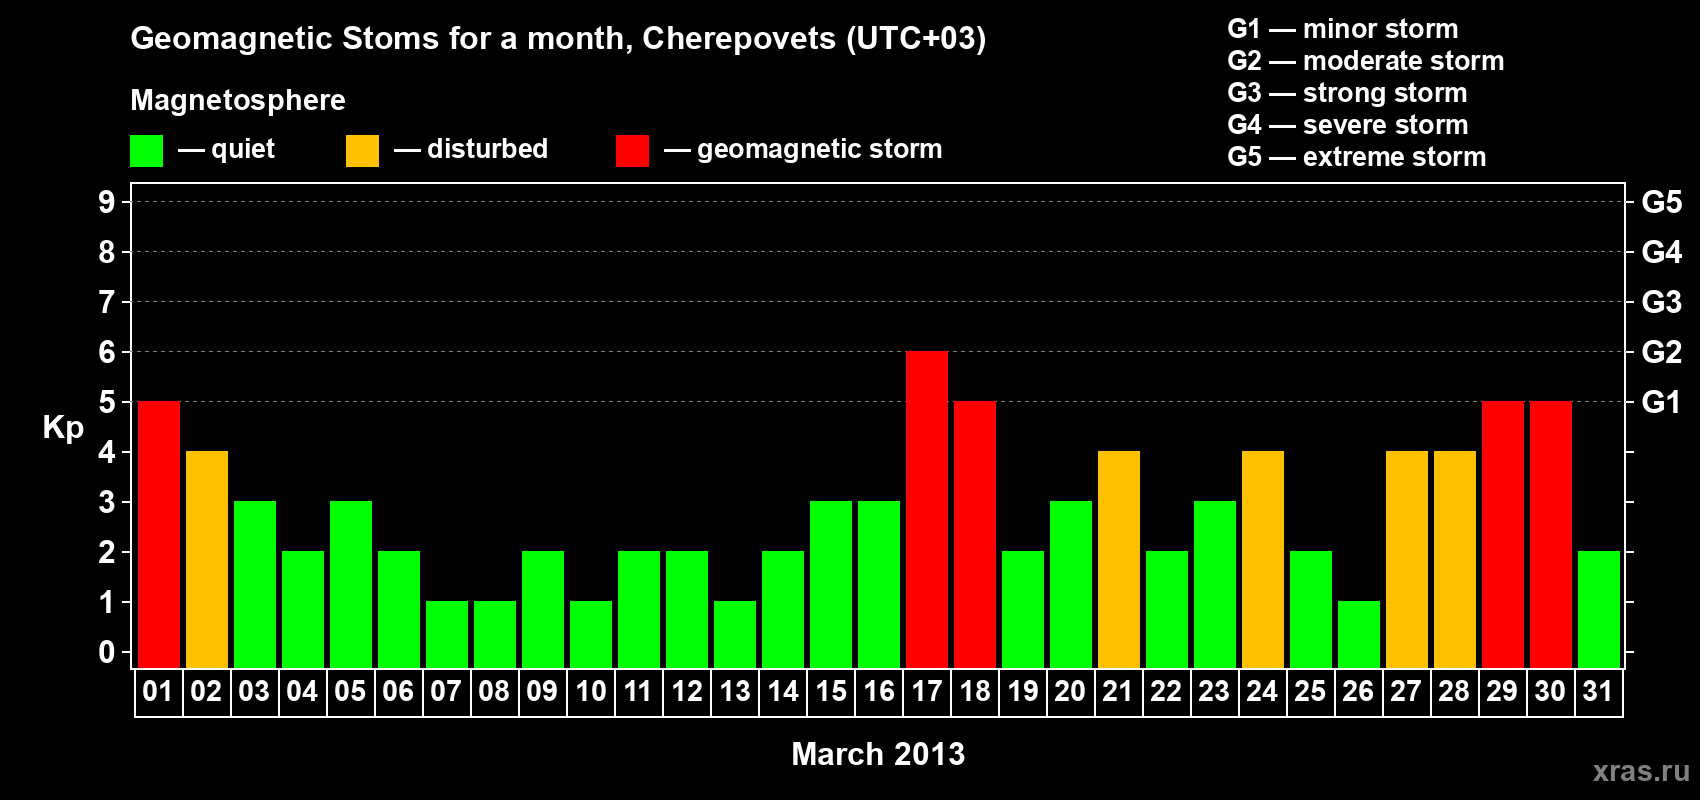Click the 0 tick label on Kp axis

tap(107, 652)
